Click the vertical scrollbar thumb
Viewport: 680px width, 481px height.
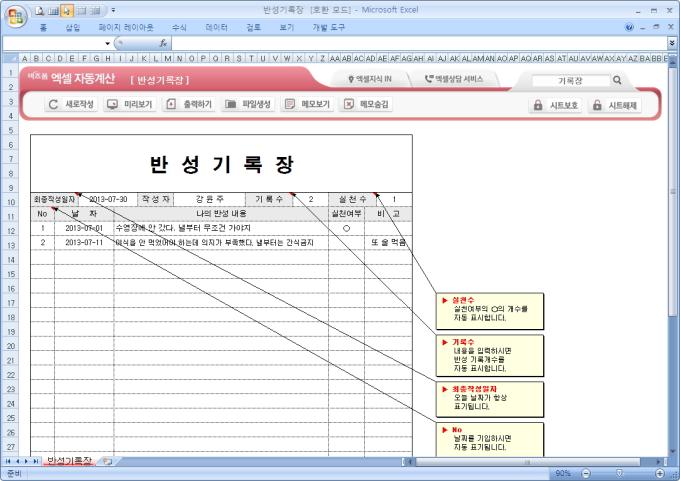click(672, 191)
